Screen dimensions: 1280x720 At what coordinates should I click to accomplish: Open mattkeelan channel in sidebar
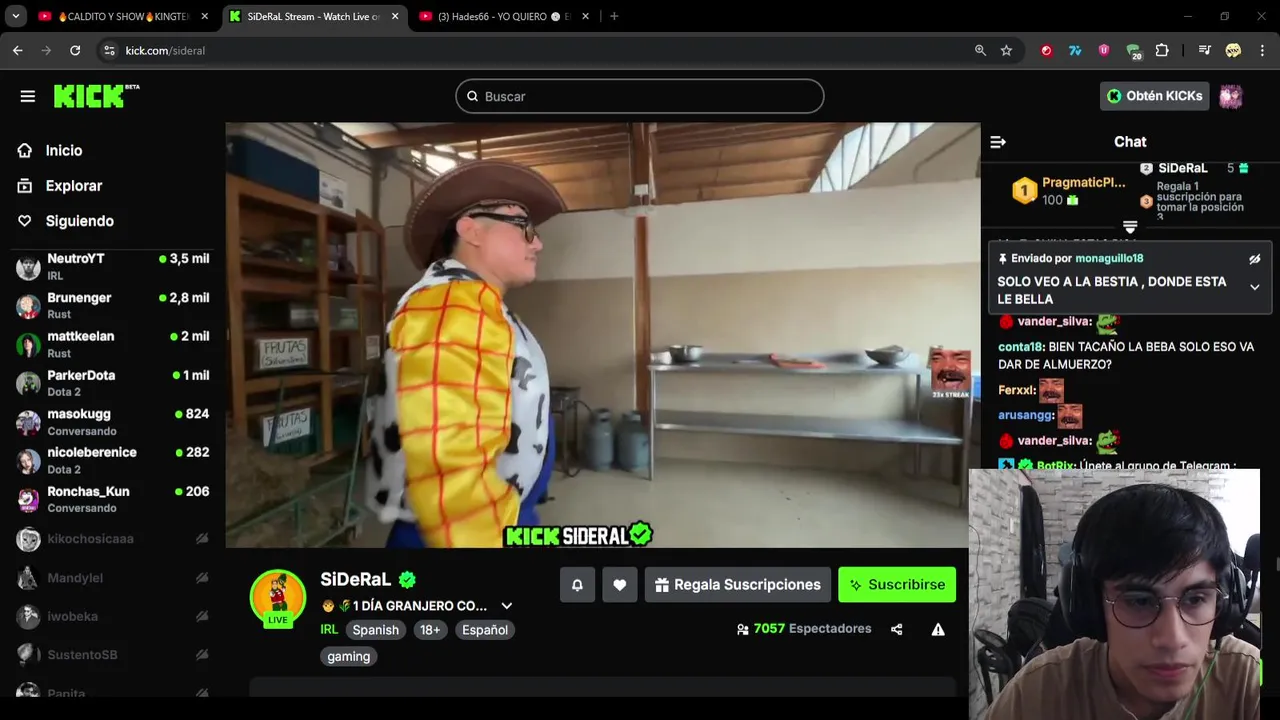tap(113, 344)
